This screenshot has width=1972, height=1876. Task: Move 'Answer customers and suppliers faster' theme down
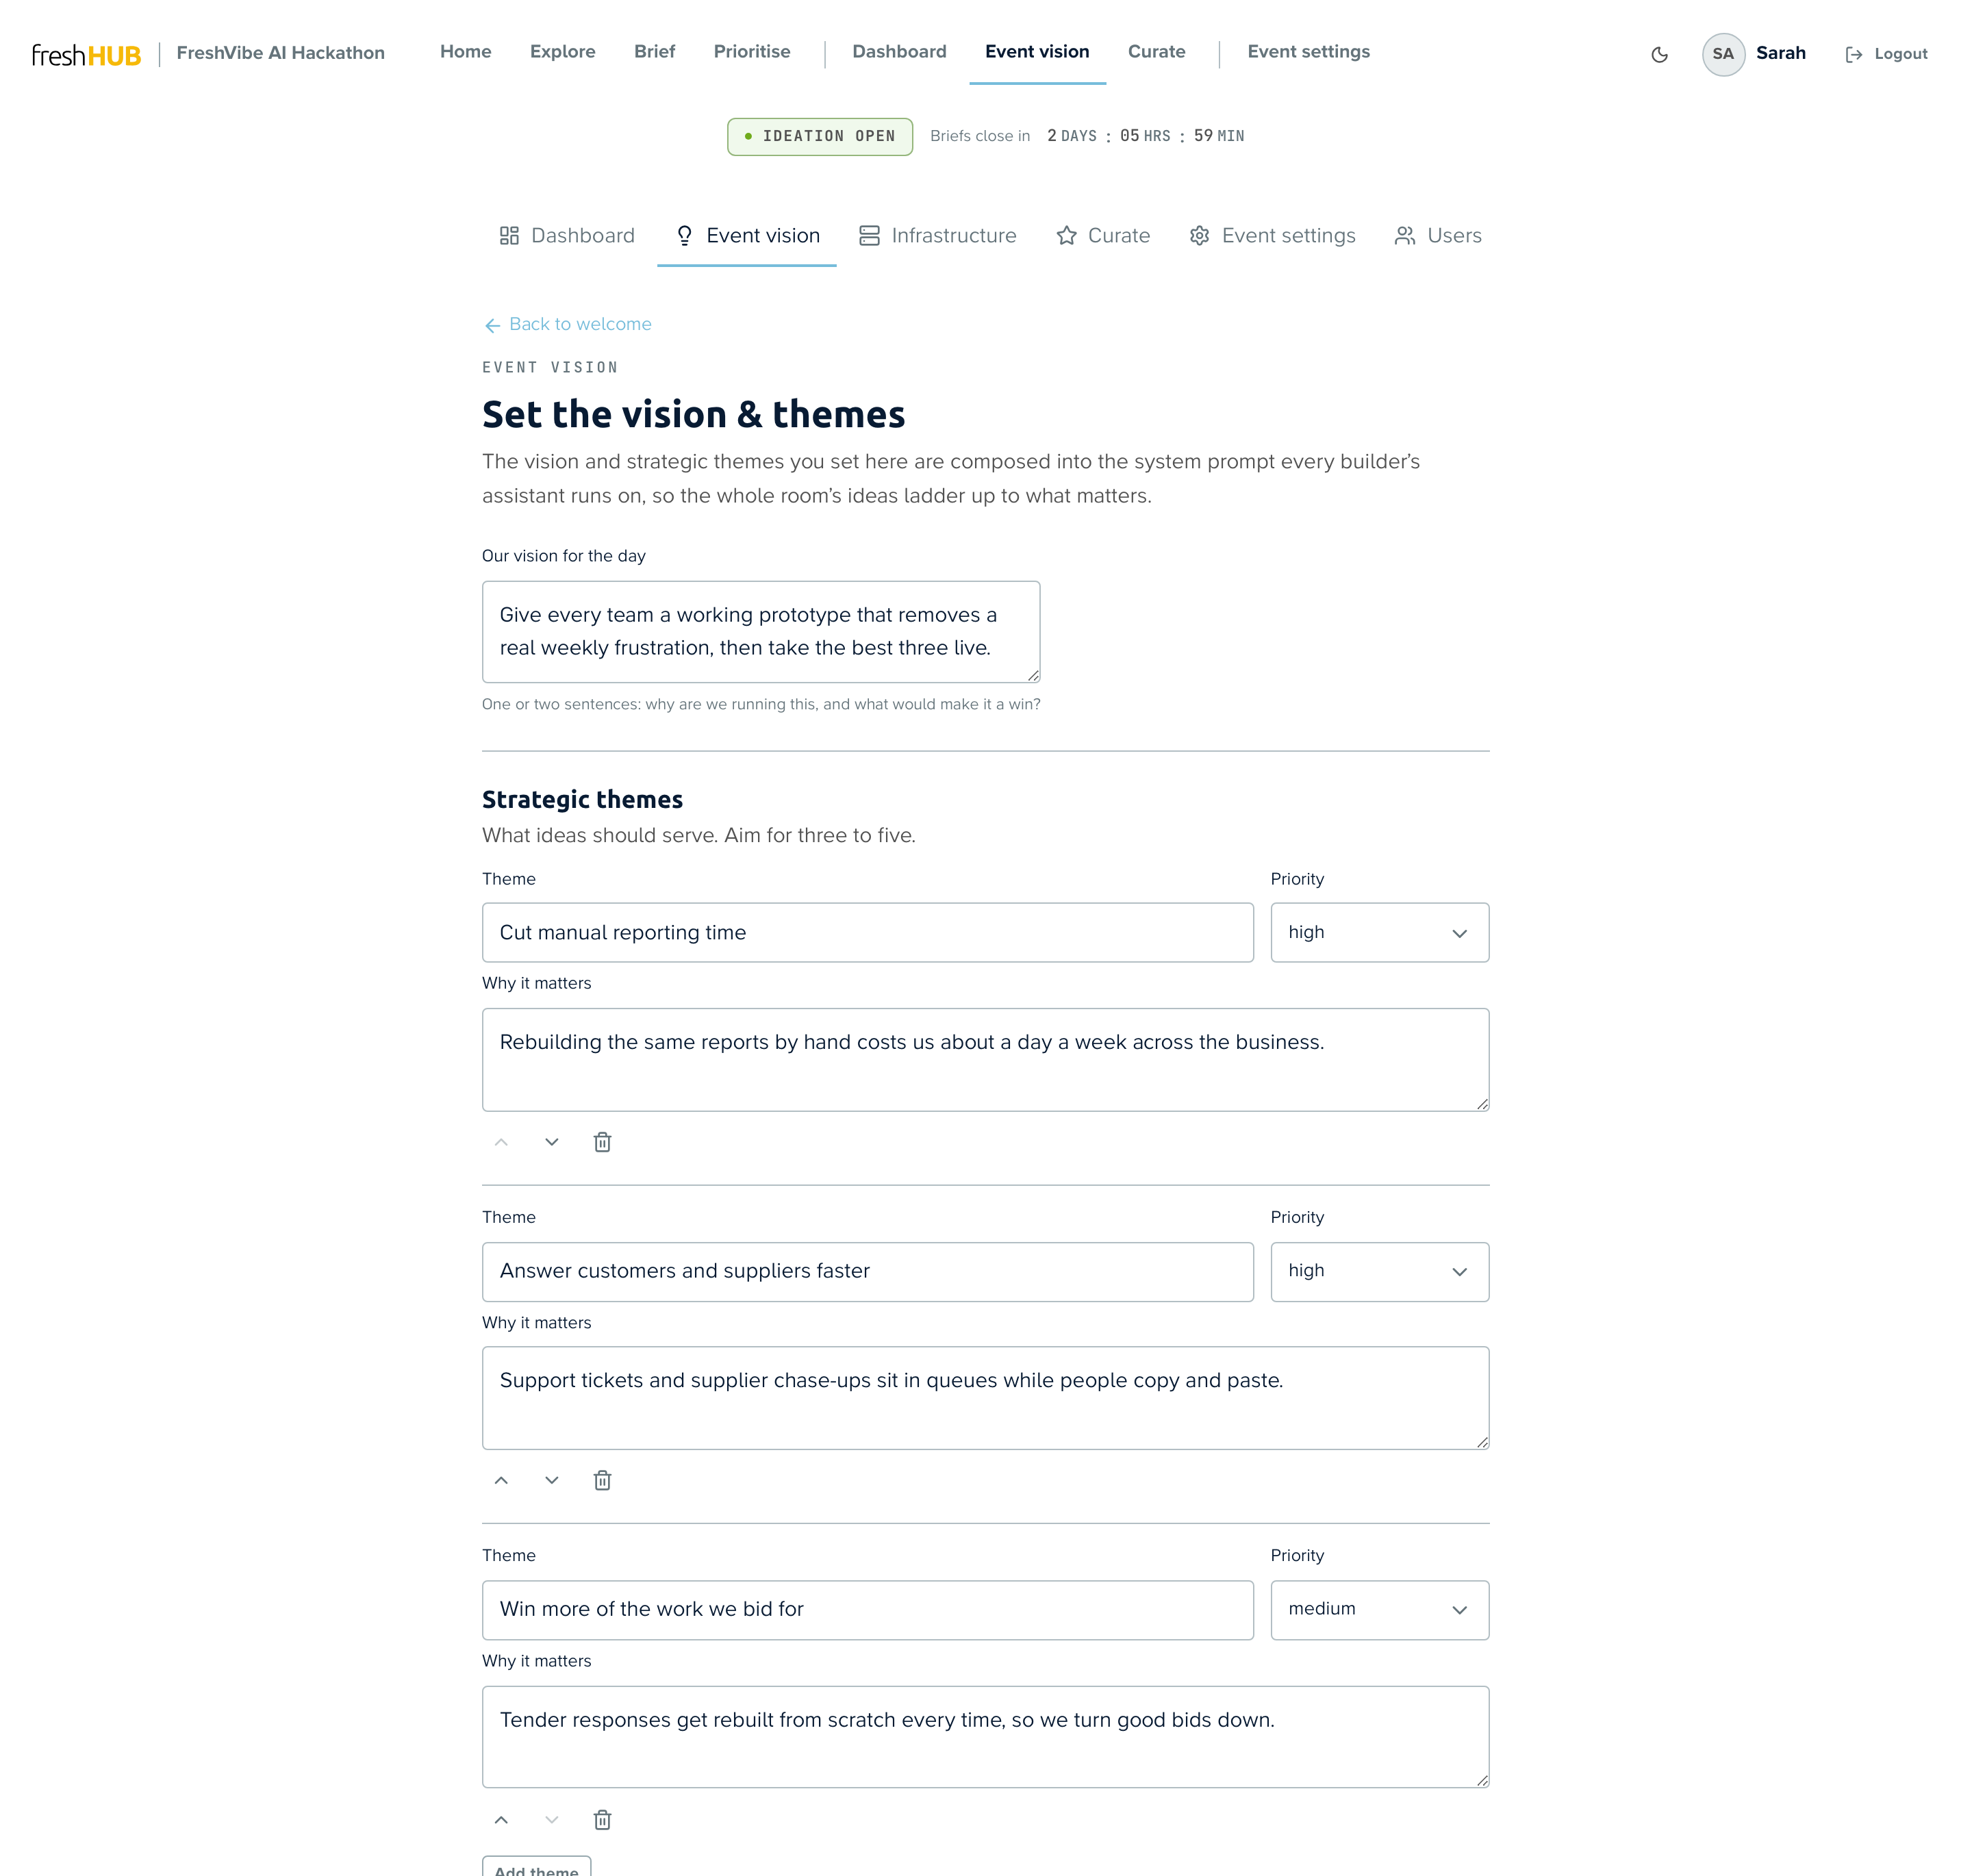[552, 1480]
